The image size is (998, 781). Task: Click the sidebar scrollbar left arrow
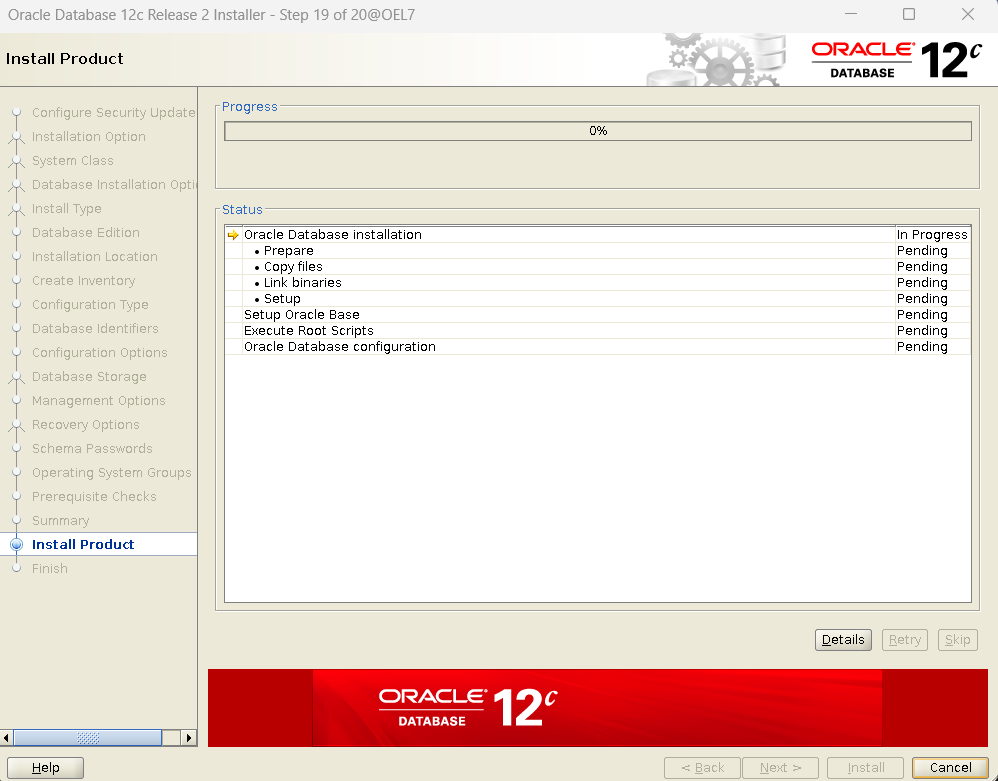(6, 738)
